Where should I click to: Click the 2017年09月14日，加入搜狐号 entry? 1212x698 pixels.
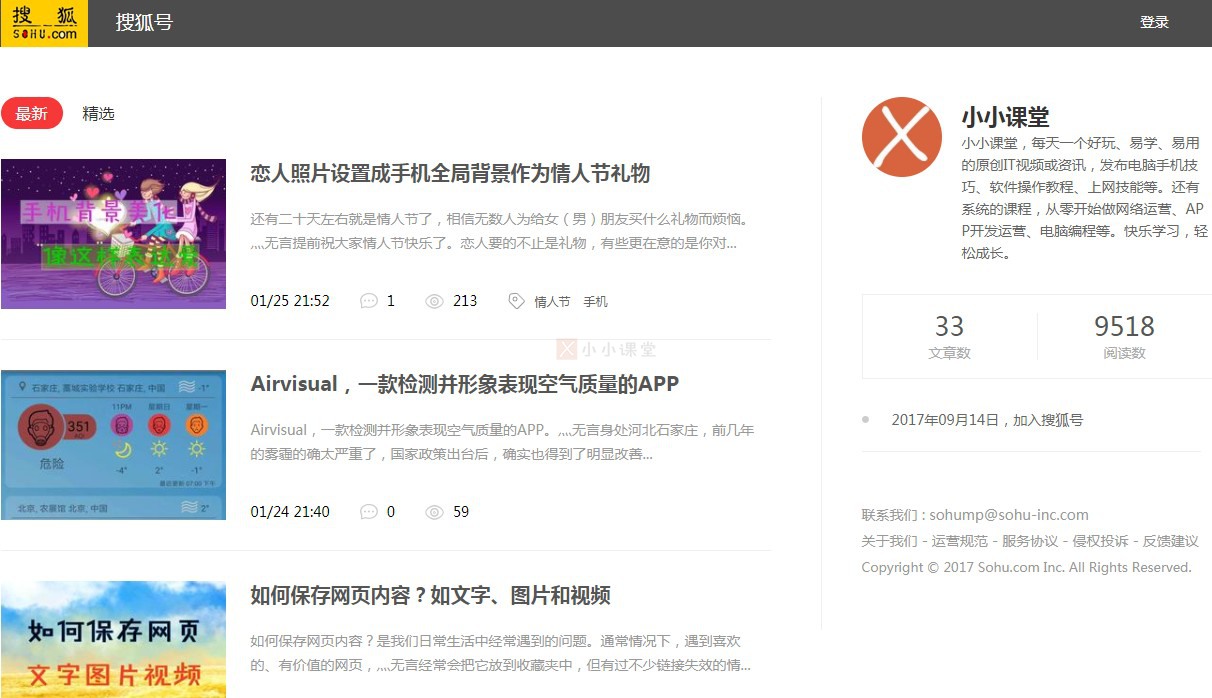pos(987,420)
